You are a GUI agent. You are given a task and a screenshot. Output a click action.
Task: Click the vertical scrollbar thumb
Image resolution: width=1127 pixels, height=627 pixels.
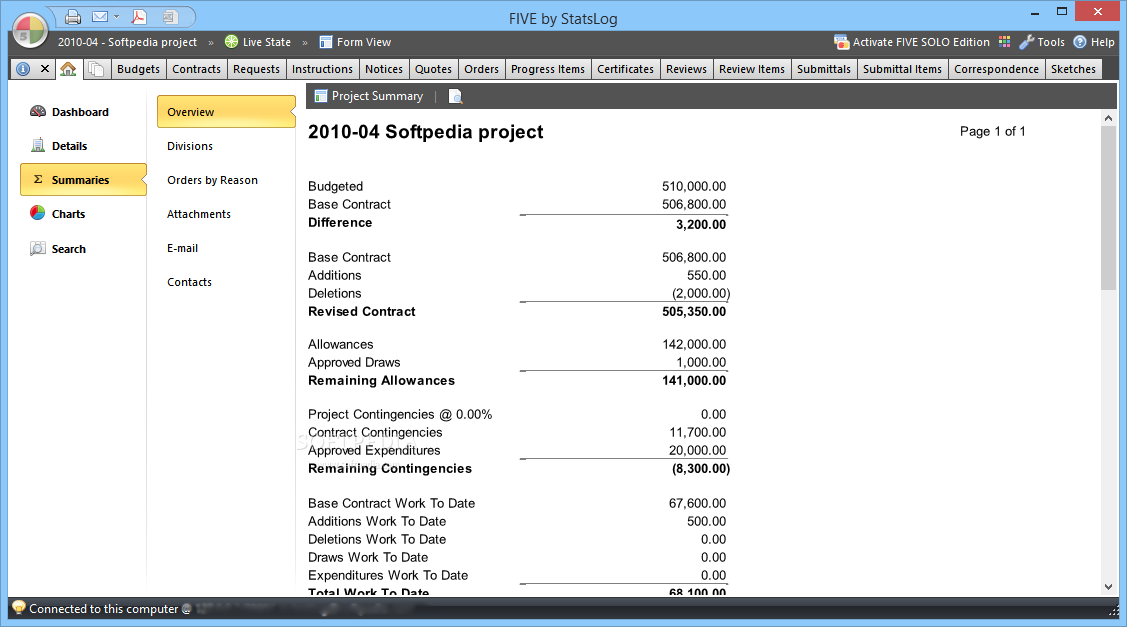click(1108, 209)
